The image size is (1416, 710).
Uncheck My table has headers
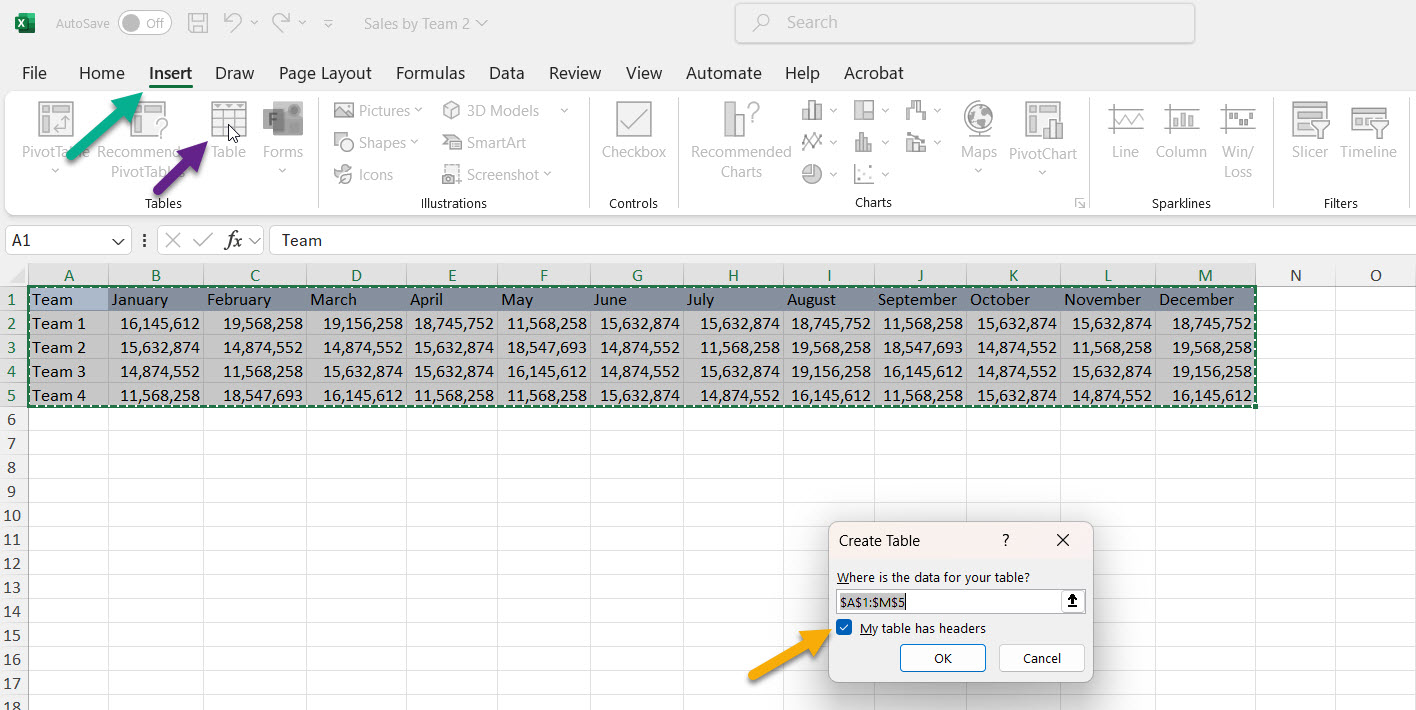pyautogui.click(x=845, y=628)
